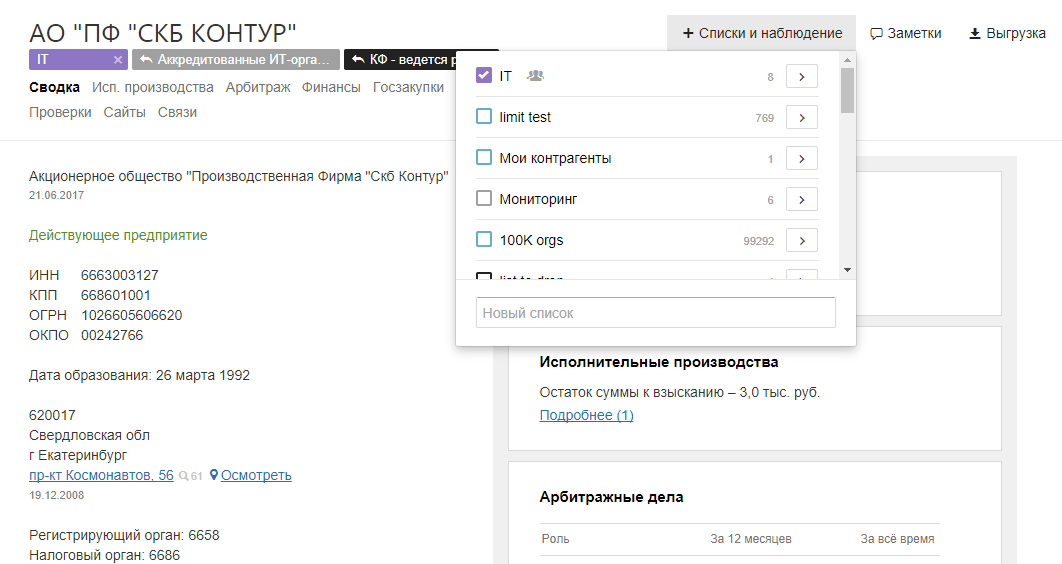Screen dimensions: 1062x564
Task: Enable the Мониторинг list checkbox
Action: coord(484,199)
